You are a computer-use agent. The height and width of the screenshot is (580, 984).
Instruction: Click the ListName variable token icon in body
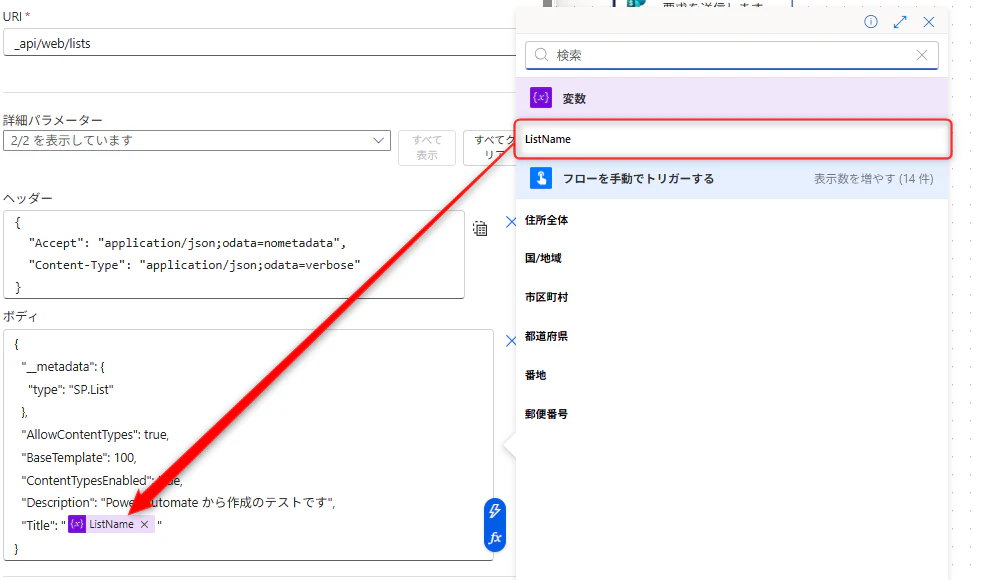[77, 524]
